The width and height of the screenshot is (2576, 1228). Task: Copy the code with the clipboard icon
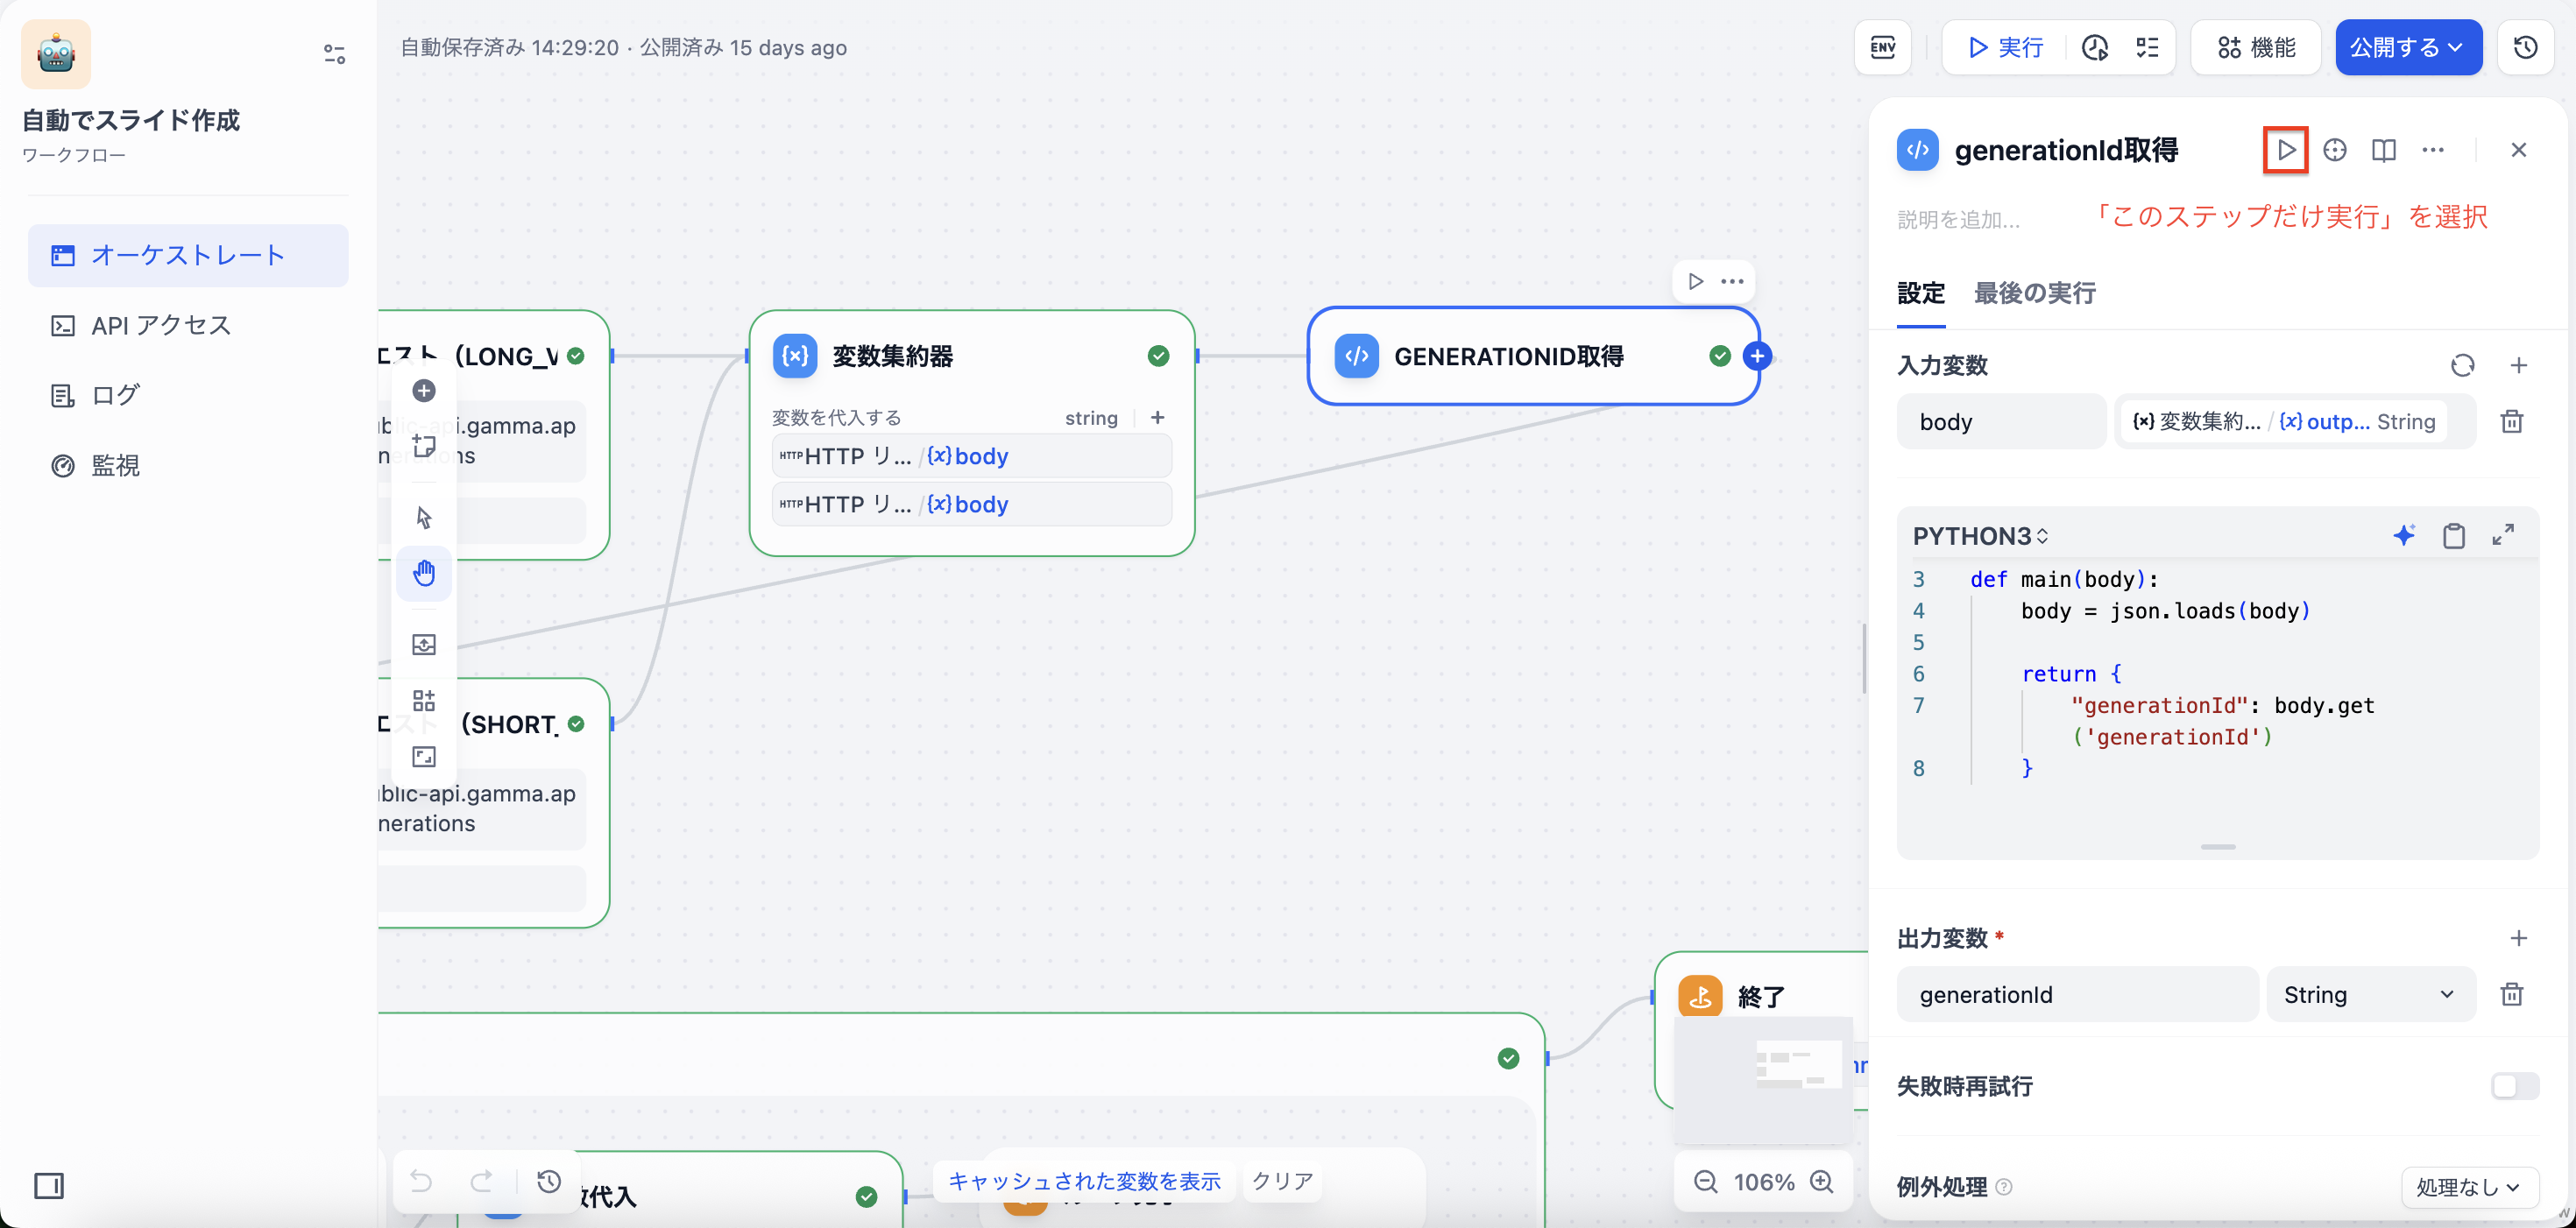tap(2453, 535)
